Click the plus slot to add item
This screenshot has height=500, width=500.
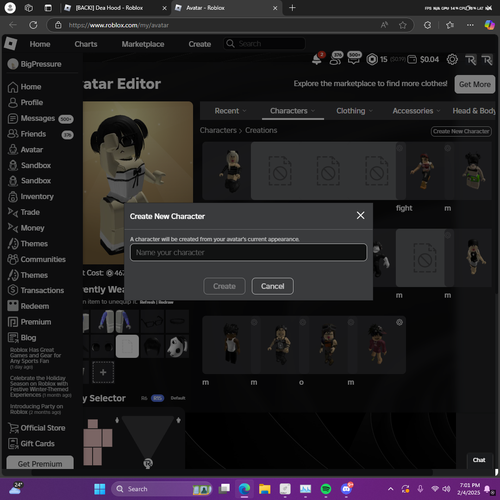coord(103,372)
